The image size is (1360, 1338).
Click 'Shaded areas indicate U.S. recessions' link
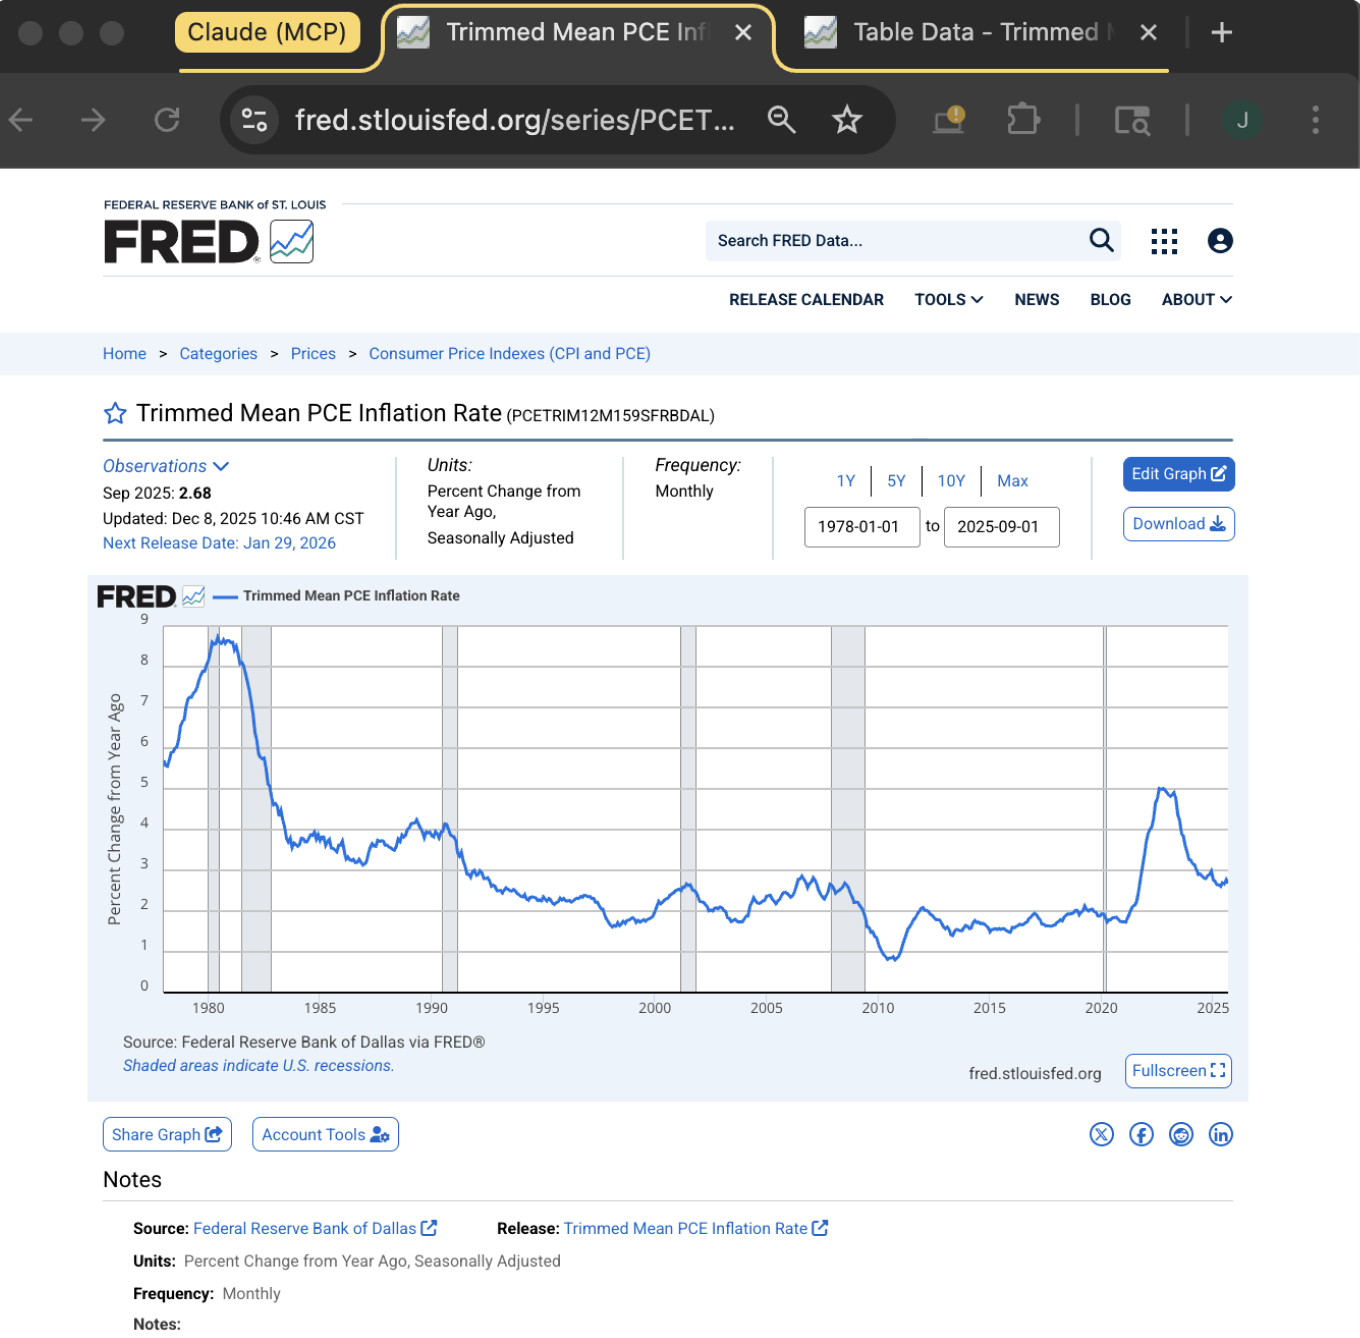coord(258,1066)
